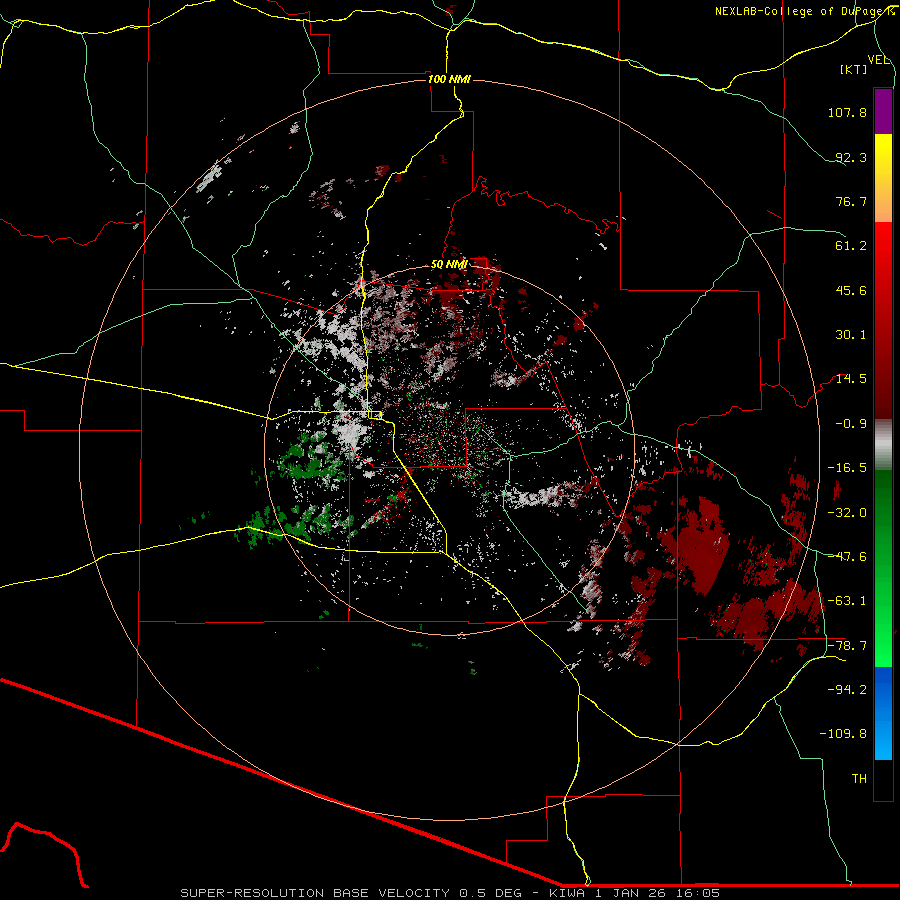This screenshot has height=900, width=900.
Task: Click the purple segment of the velocity color bar
Action: click(883, 111)
